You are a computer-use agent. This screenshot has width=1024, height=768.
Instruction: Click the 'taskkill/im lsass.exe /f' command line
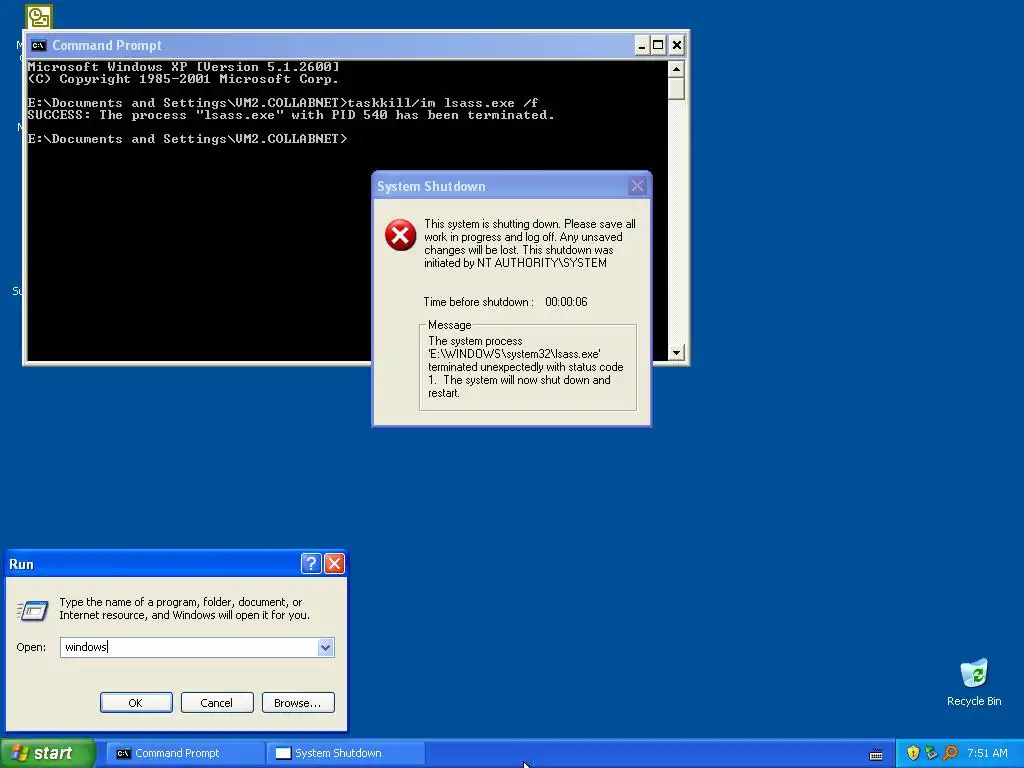click(443, 103)
